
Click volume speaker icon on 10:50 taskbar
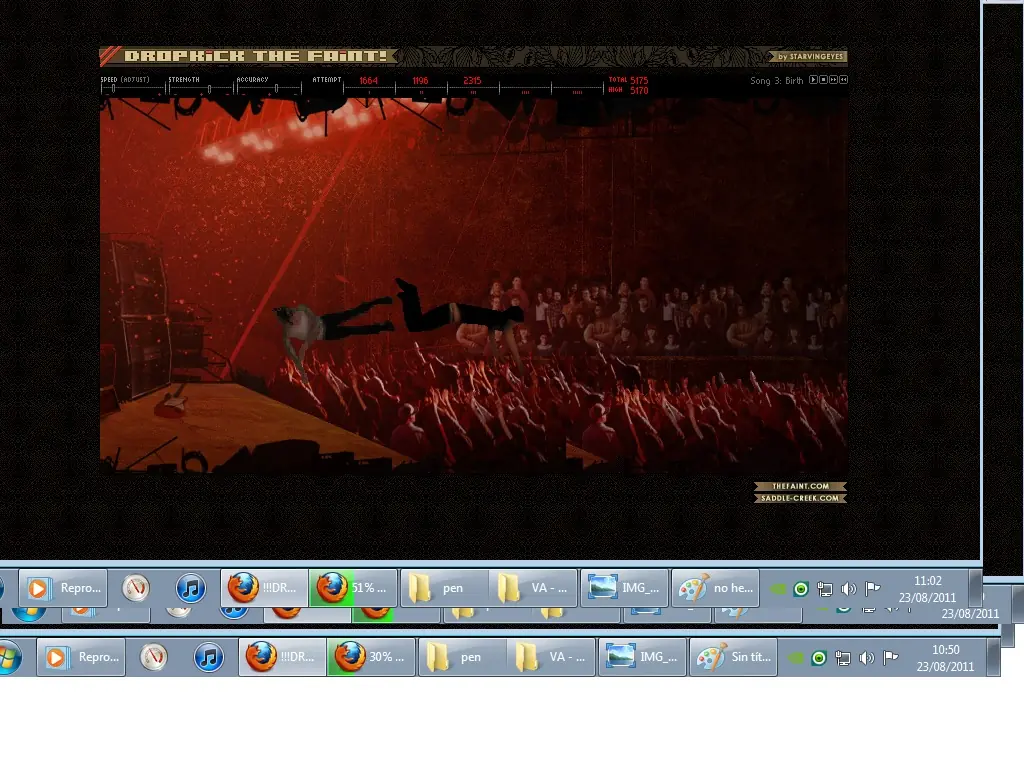coord(867,658)
